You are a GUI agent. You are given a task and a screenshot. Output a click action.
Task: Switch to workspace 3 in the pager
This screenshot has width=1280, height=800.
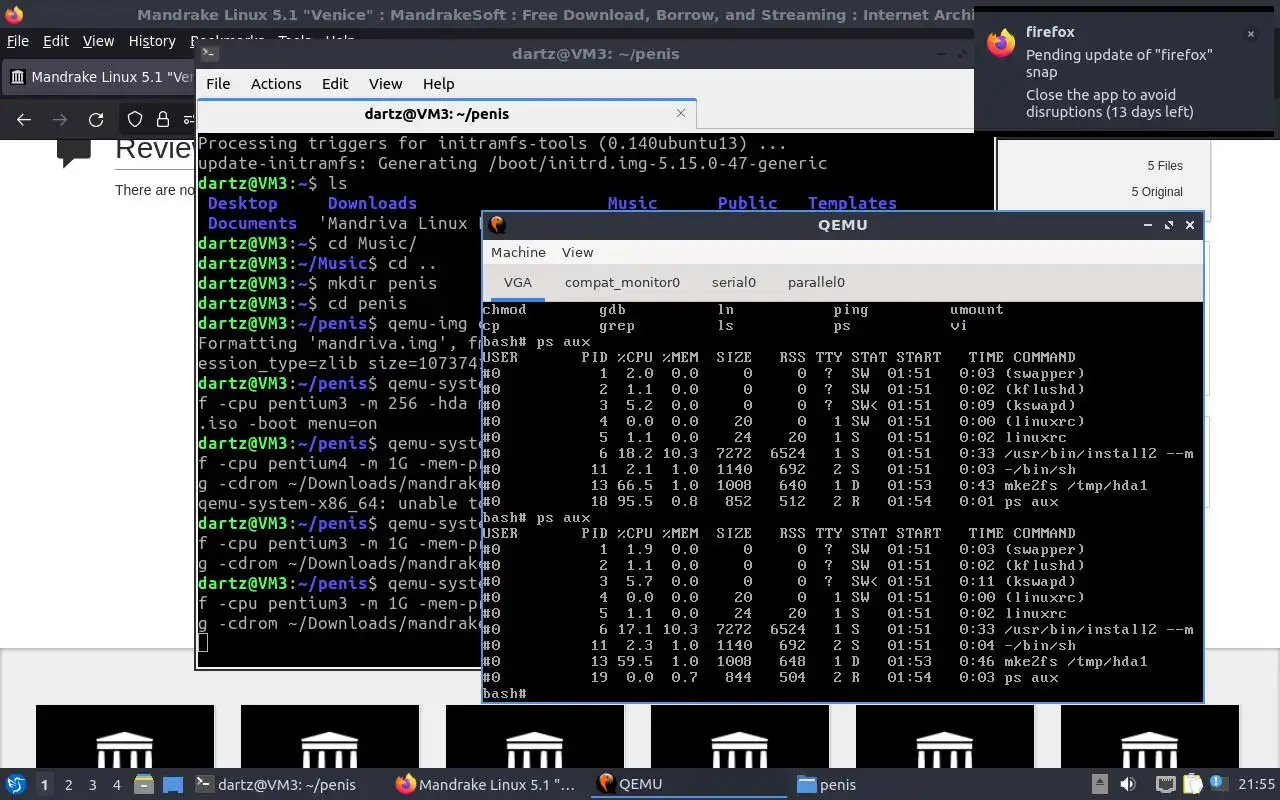tap(93, 785)
